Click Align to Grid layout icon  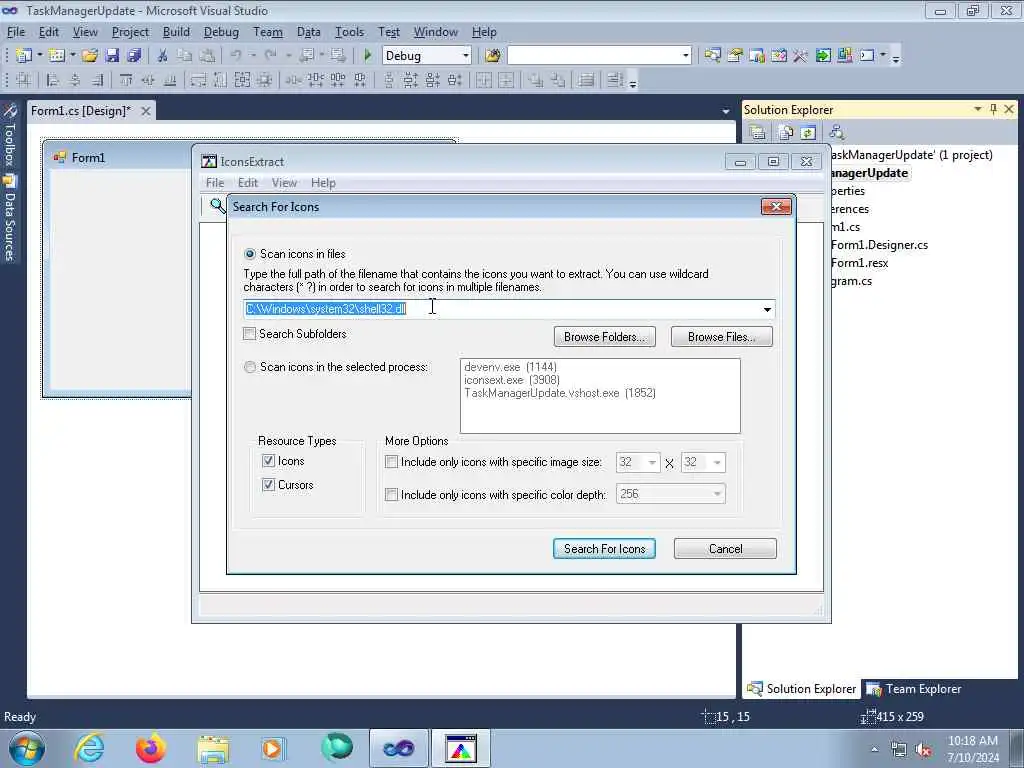pos(24,80)
